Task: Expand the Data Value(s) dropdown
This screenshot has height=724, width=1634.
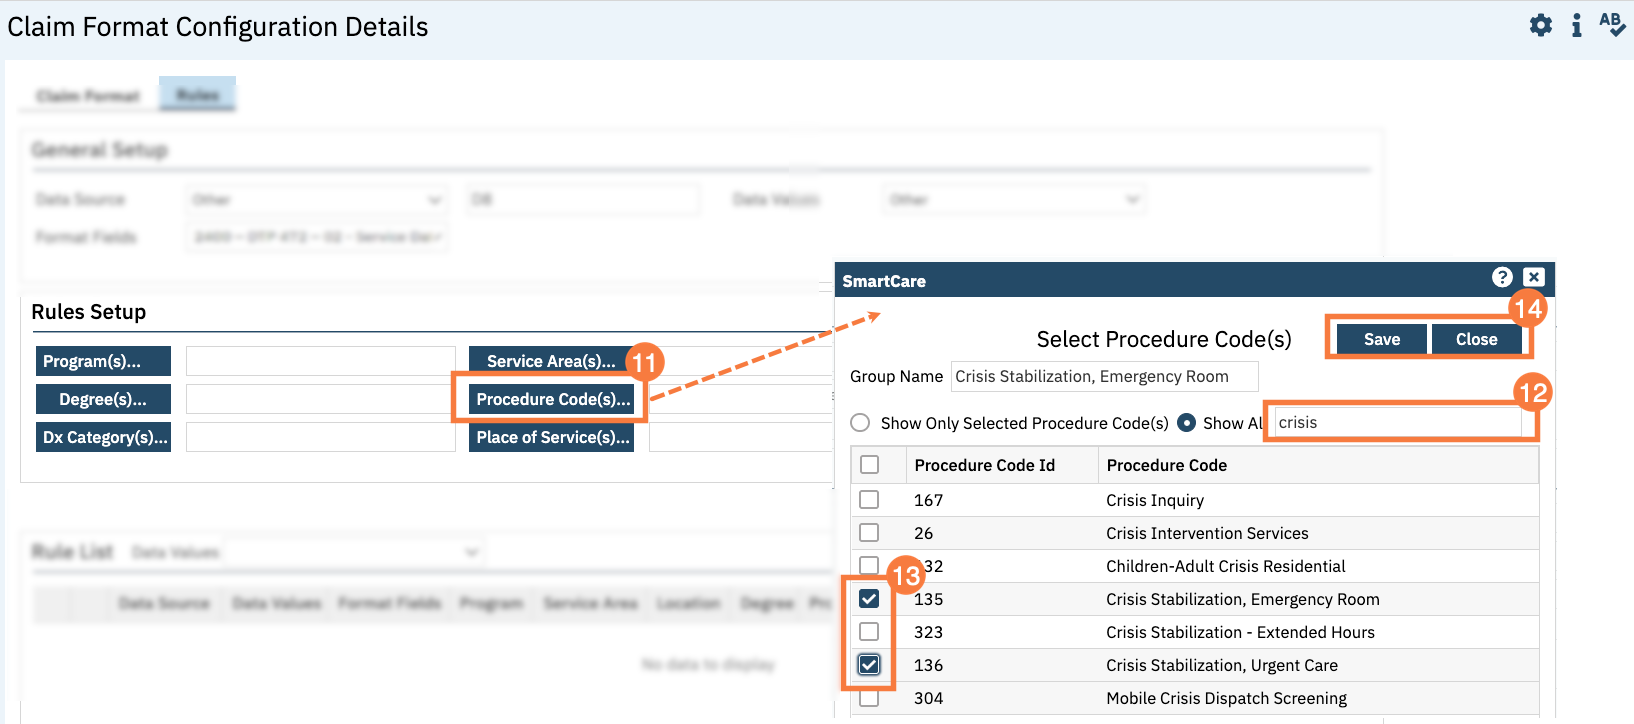Action: tap(1013, 200)
